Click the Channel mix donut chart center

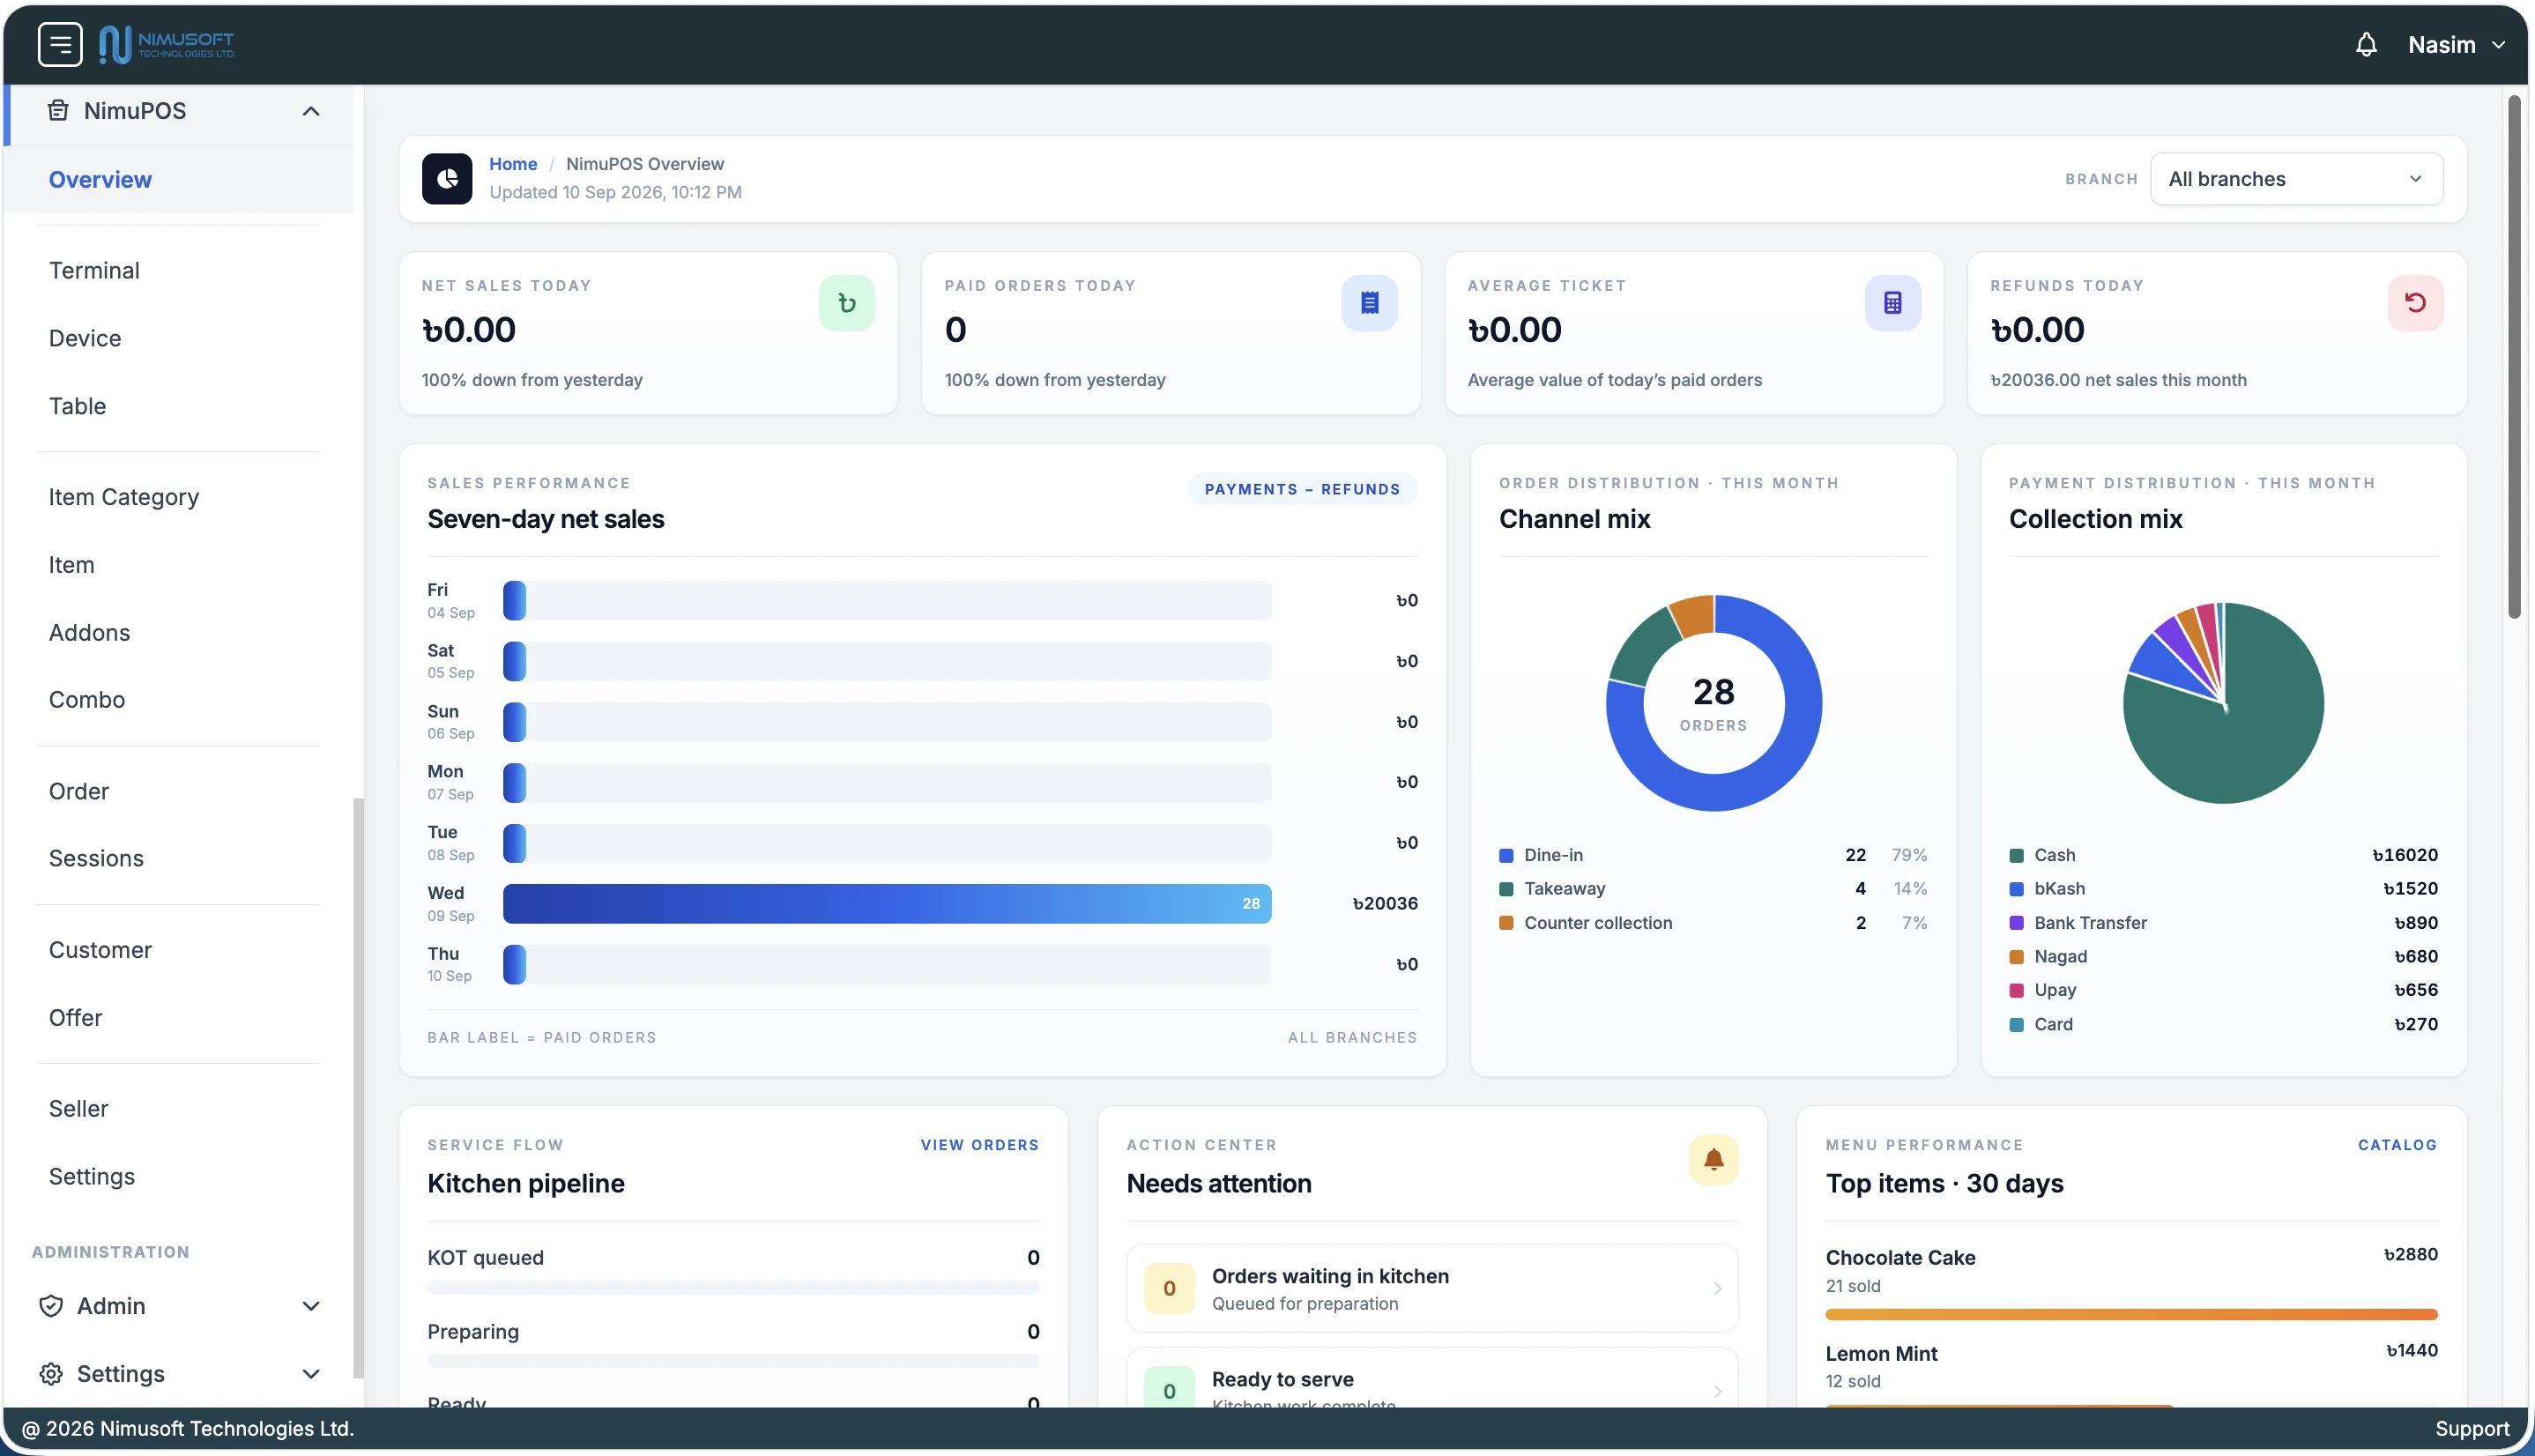click(1713, 703)
